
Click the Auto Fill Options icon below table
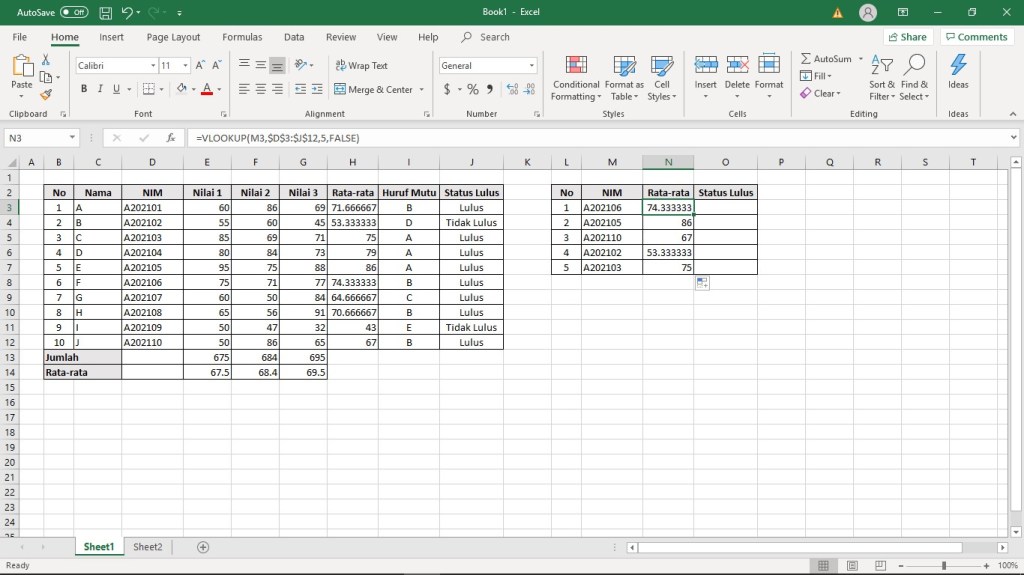coord(702,284)
